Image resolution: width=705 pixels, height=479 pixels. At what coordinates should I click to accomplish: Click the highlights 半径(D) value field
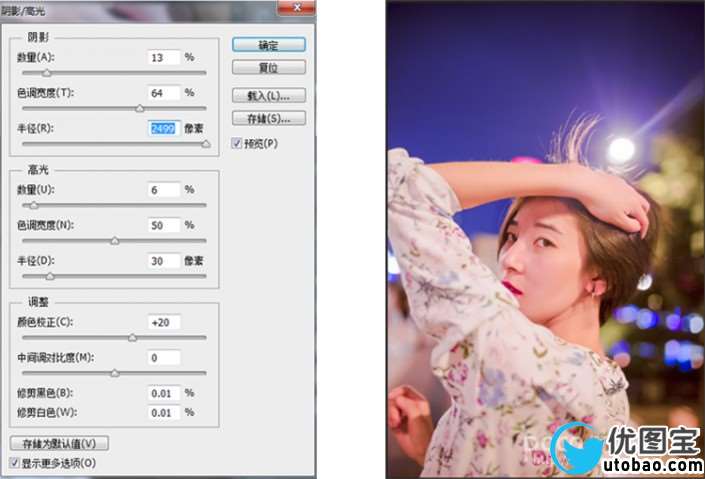pos(164,261)
